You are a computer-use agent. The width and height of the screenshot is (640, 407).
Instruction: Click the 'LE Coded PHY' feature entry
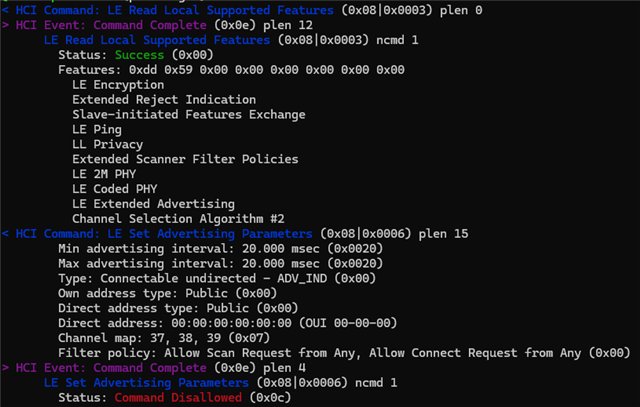pos(115,189)
